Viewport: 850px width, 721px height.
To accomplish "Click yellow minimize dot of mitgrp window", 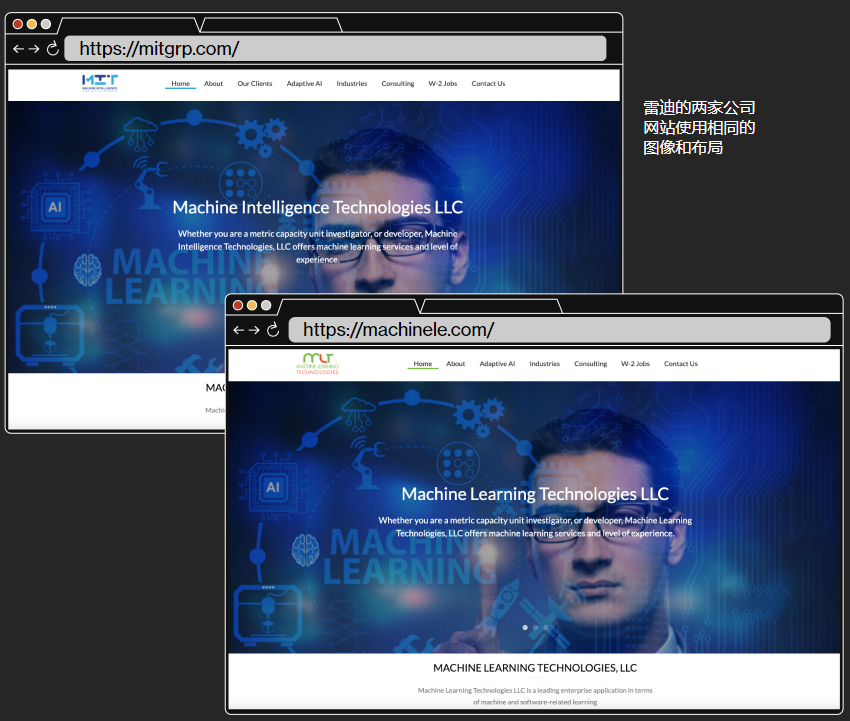I will click(31, 24).
